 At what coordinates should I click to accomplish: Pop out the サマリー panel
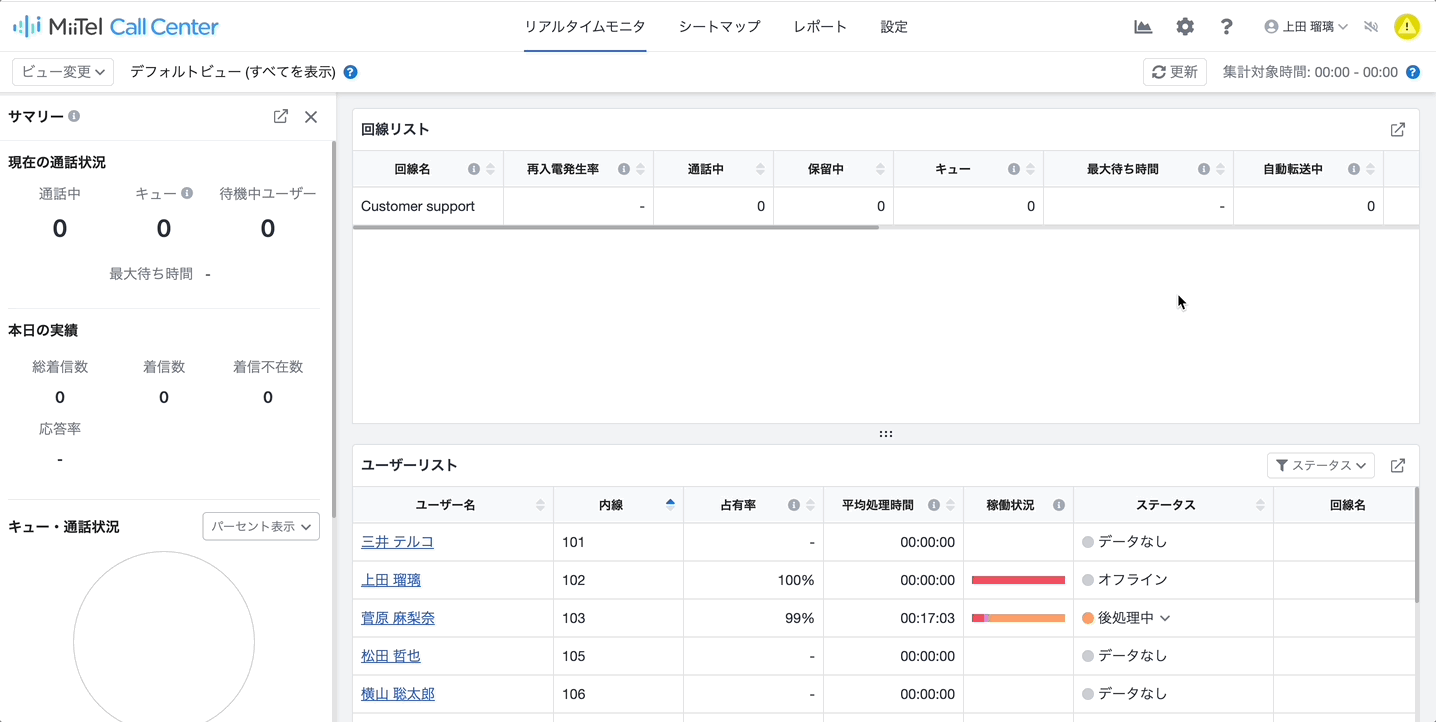pos(281,116)
